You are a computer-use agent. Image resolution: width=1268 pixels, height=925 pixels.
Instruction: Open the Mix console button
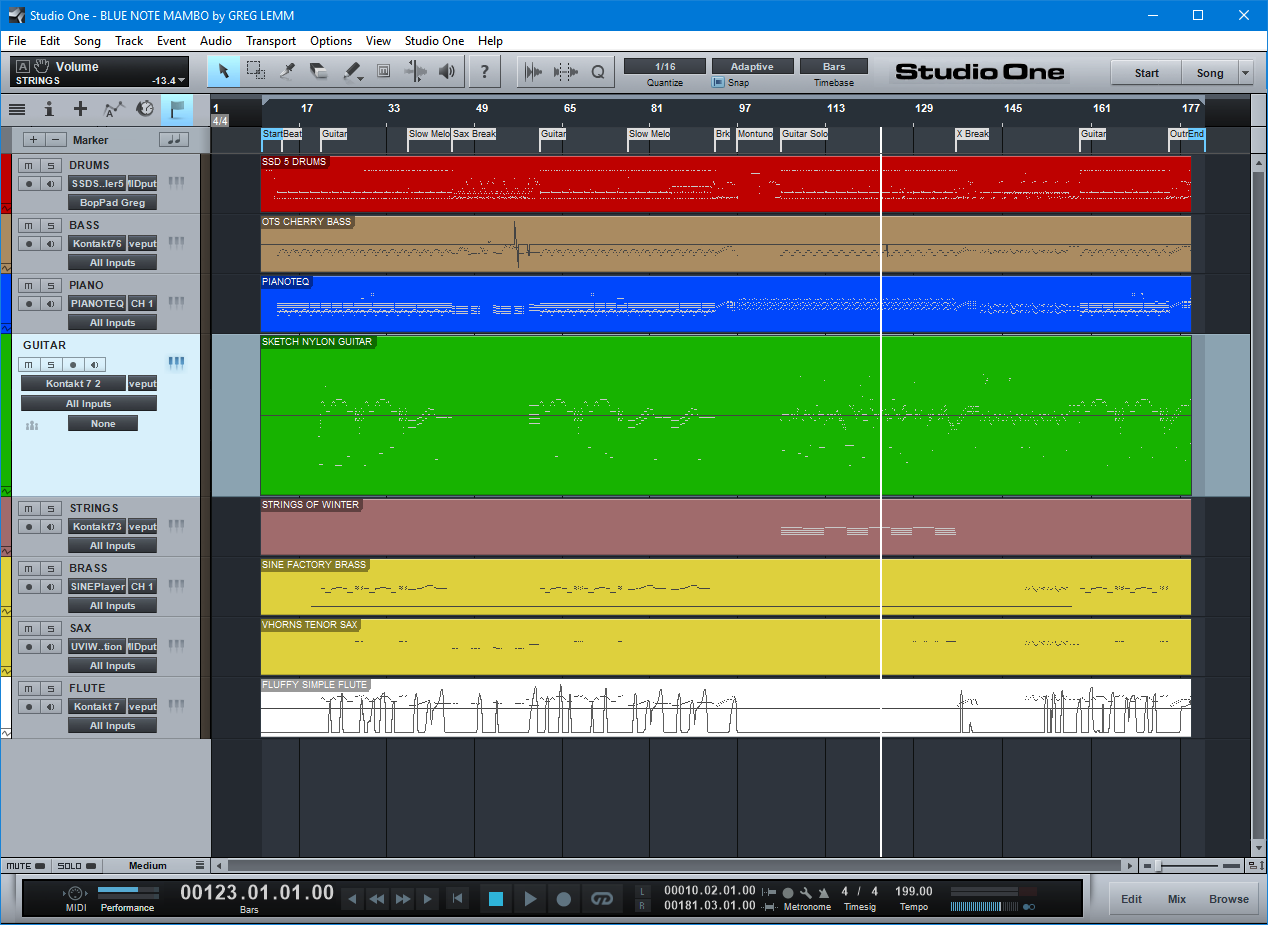click(1177, 899)
